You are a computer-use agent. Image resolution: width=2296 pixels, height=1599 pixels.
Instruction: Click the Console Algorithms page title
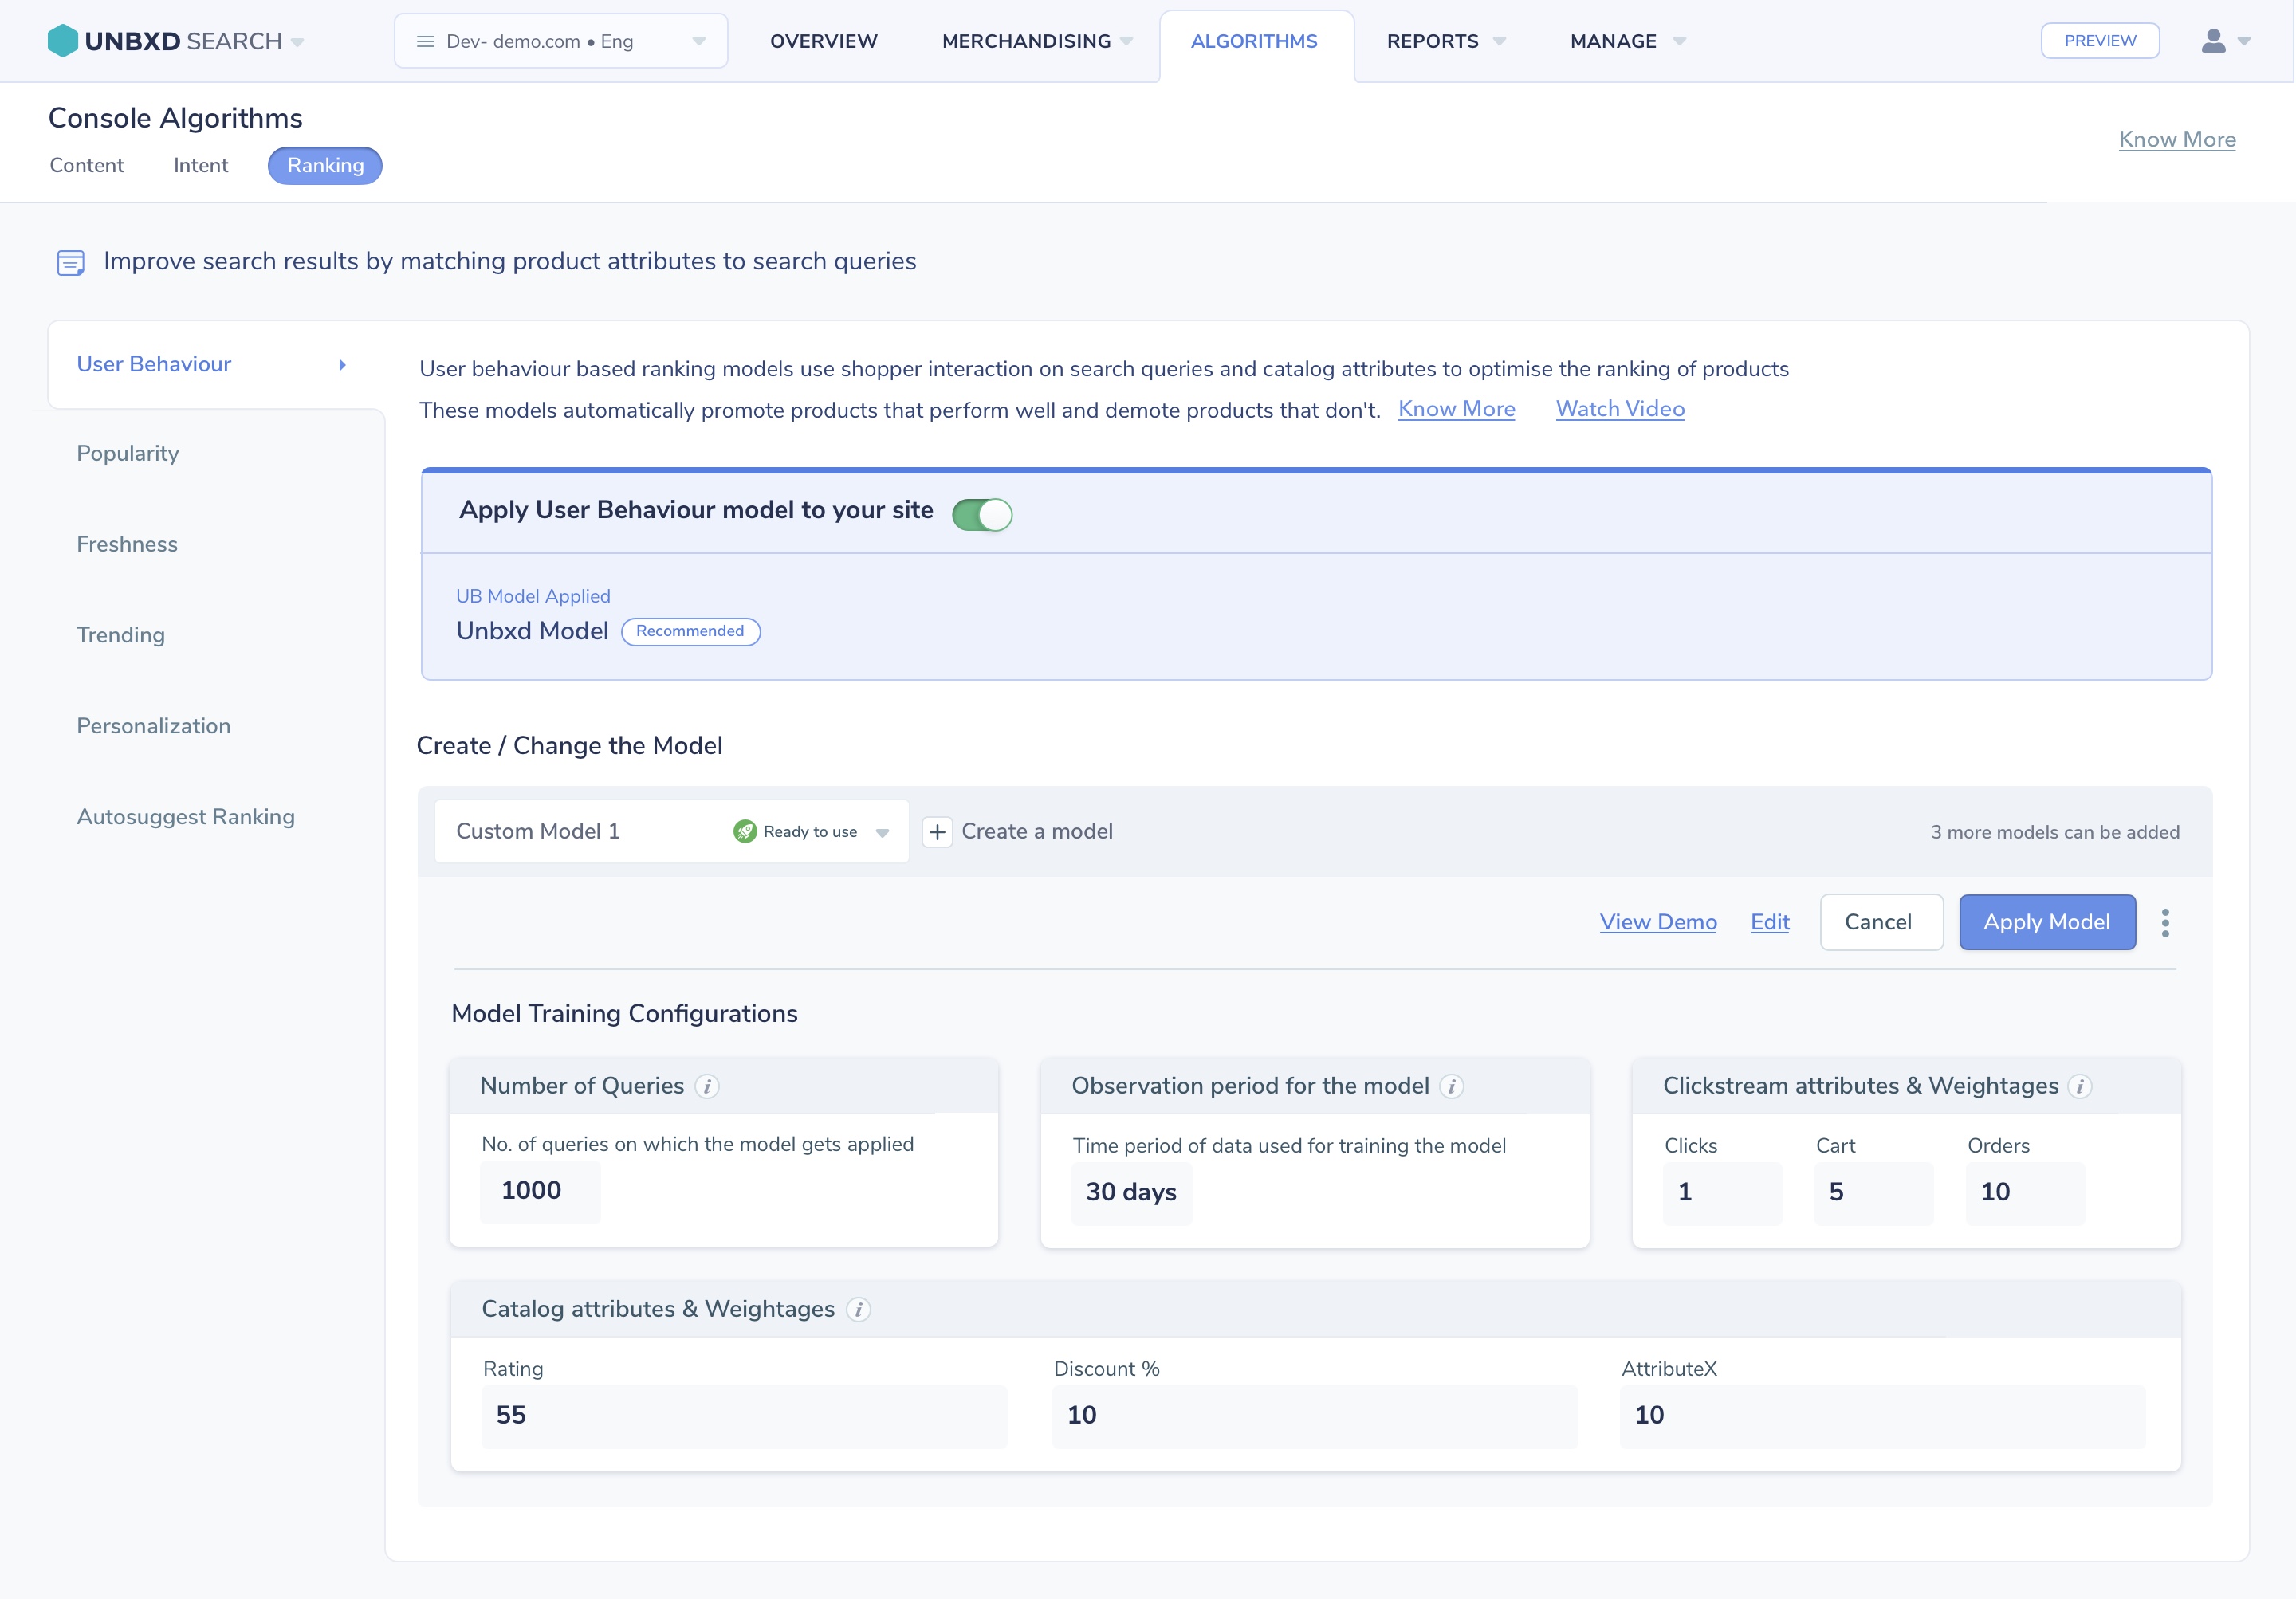pyautogui.click(x=175, y=118)
